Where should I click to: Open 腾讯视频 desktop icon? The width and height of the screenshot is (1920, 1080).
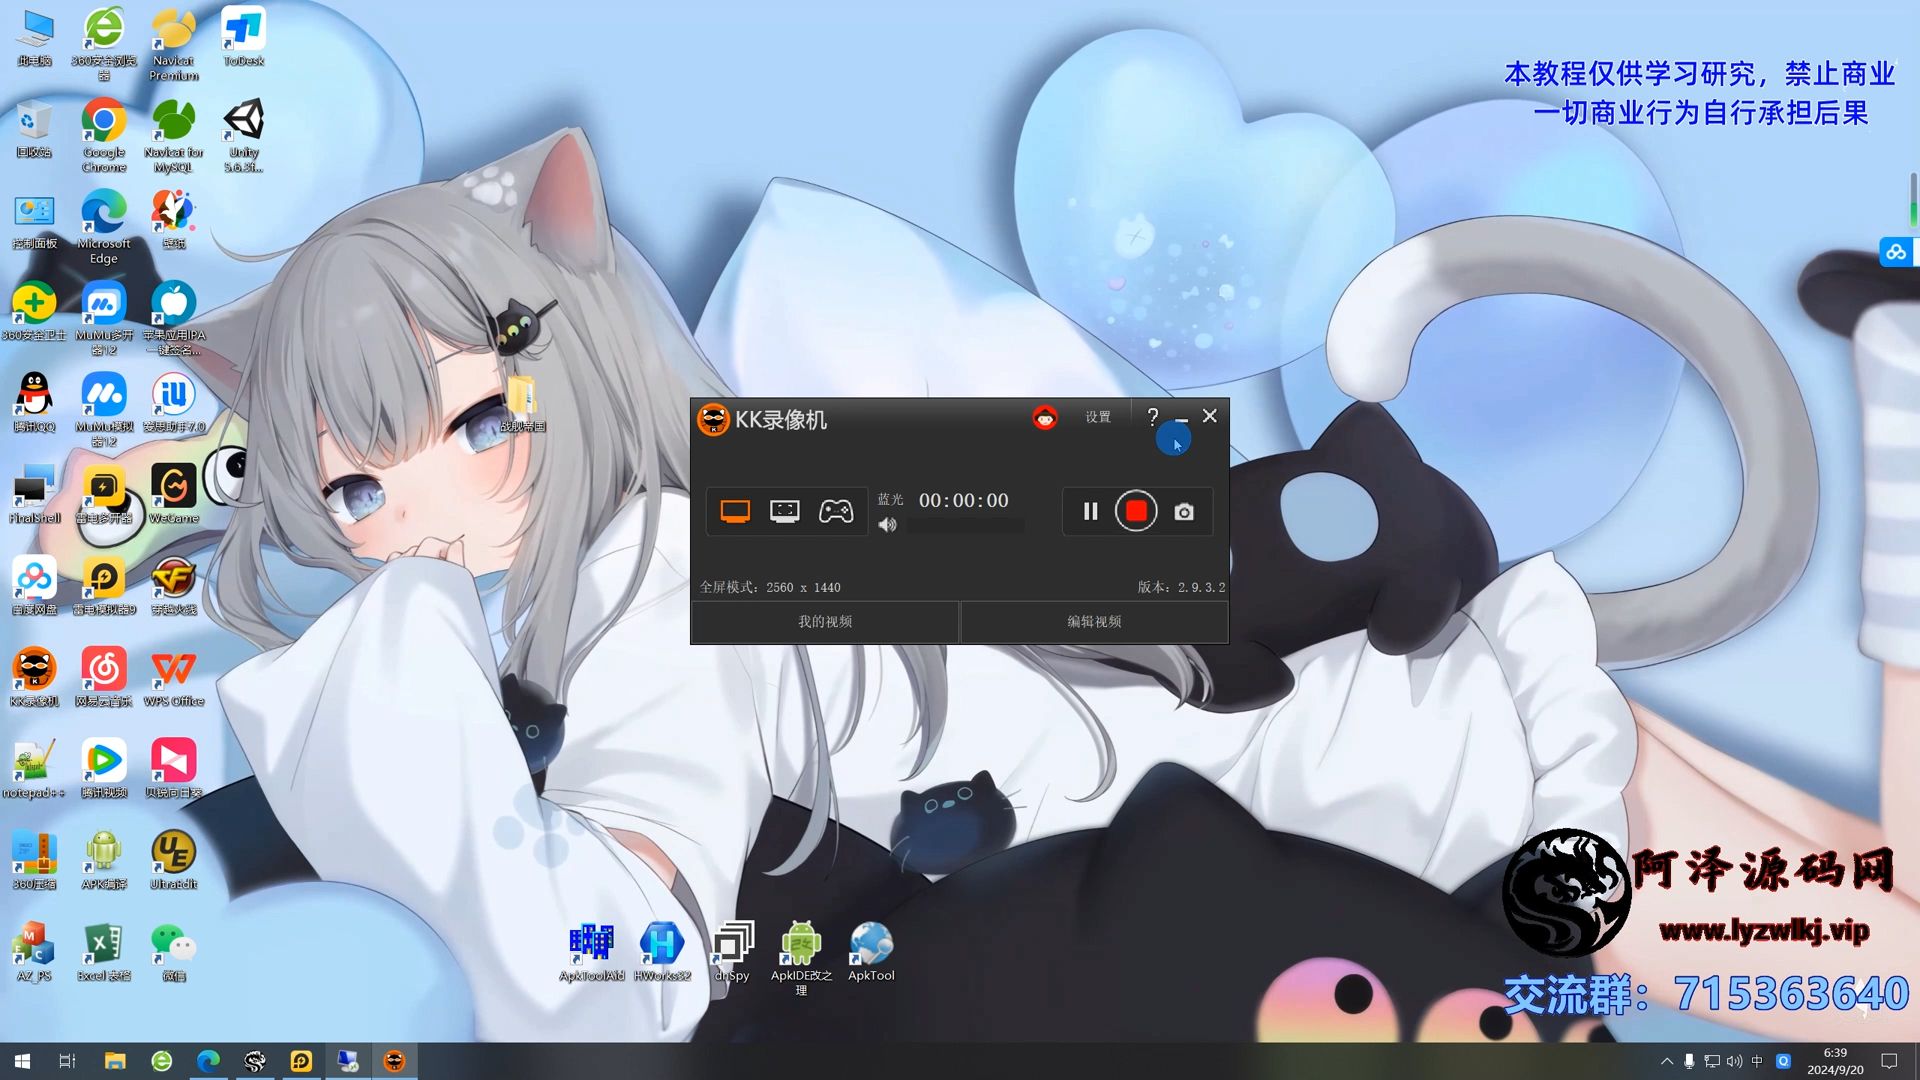click(x=104, y=770)
